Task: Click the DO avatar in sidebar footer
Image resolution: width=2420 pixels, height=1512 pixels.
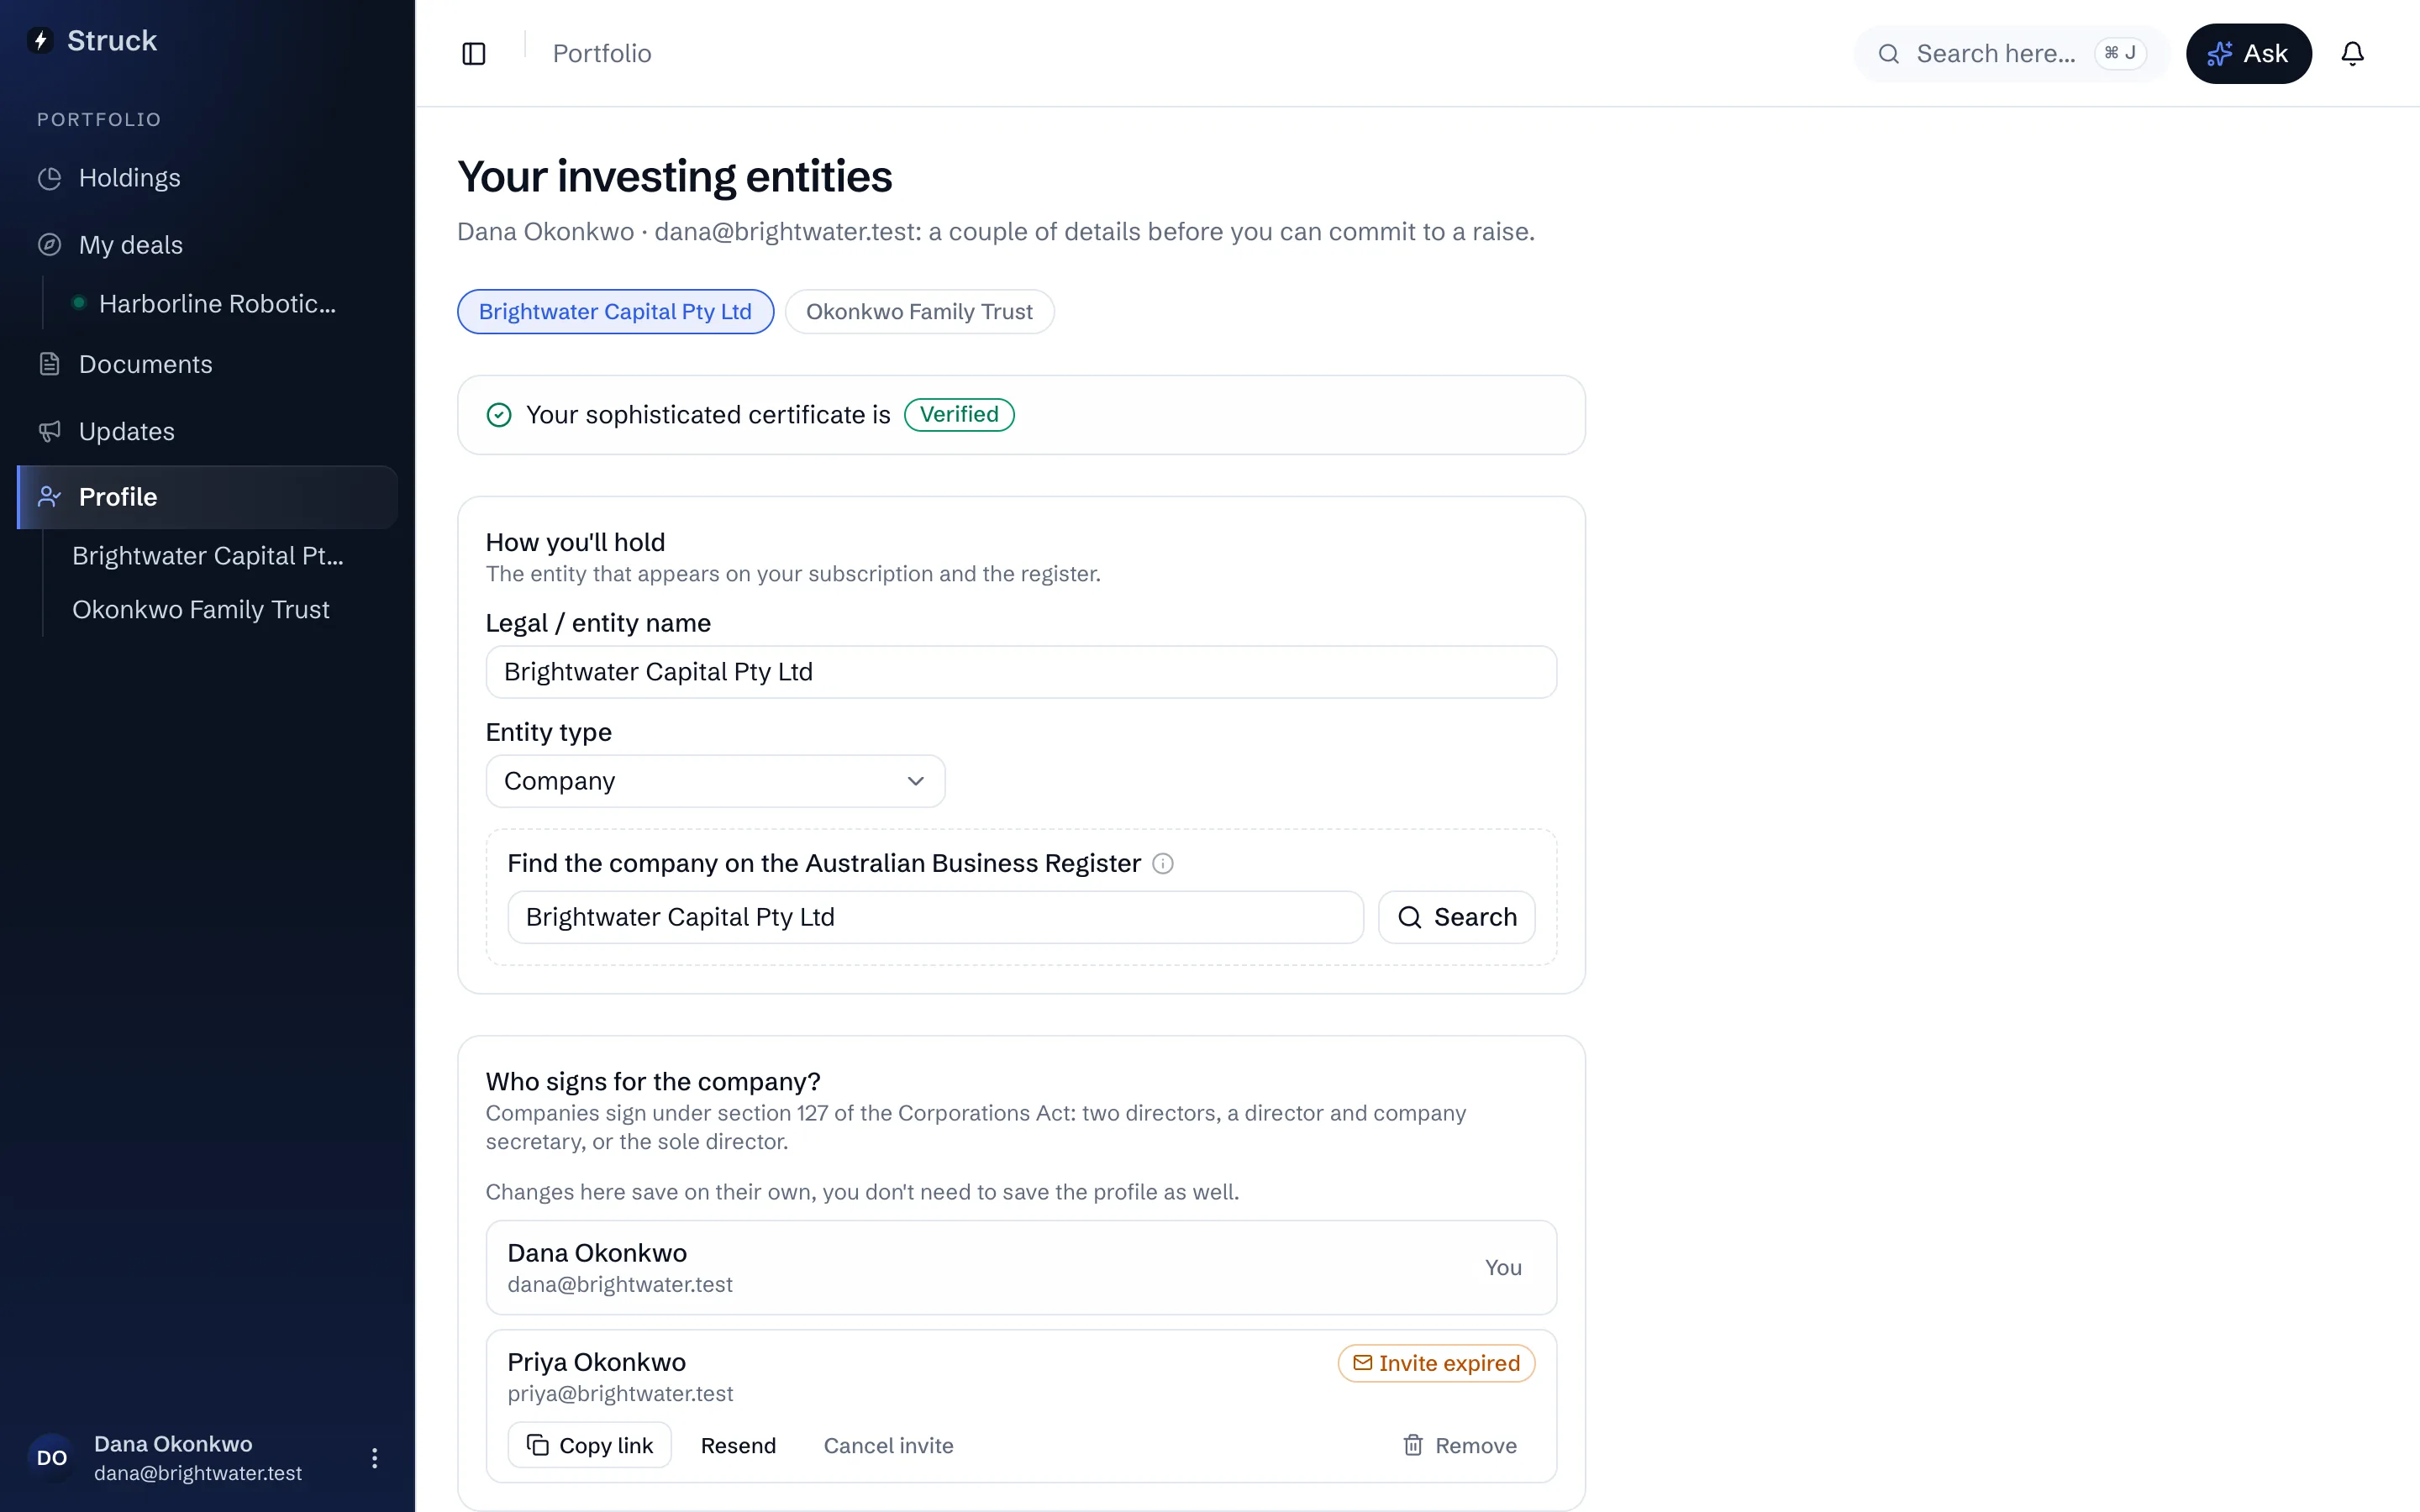Action: [x=52, y=1458]
